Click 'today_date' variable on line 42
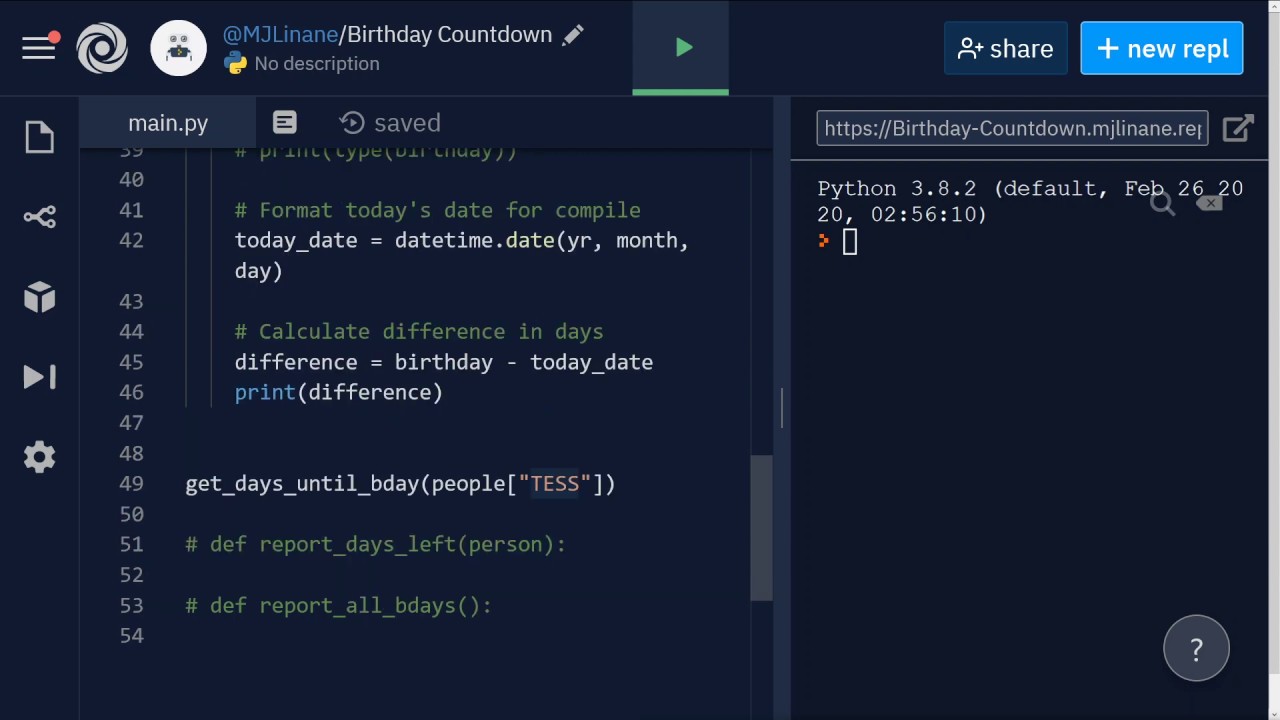Viewport: 1280px width, 720px height. [296, 241]
